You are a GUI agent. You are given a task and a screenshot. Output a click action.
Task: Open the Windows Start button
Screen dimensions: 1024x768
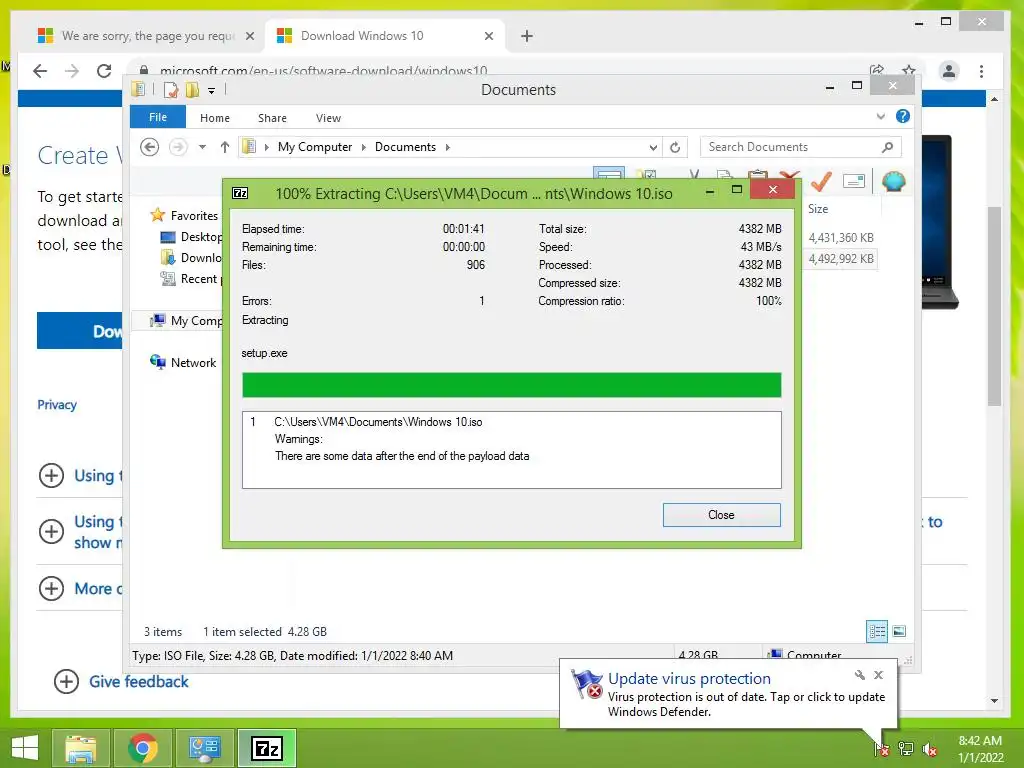click(25, 748)
